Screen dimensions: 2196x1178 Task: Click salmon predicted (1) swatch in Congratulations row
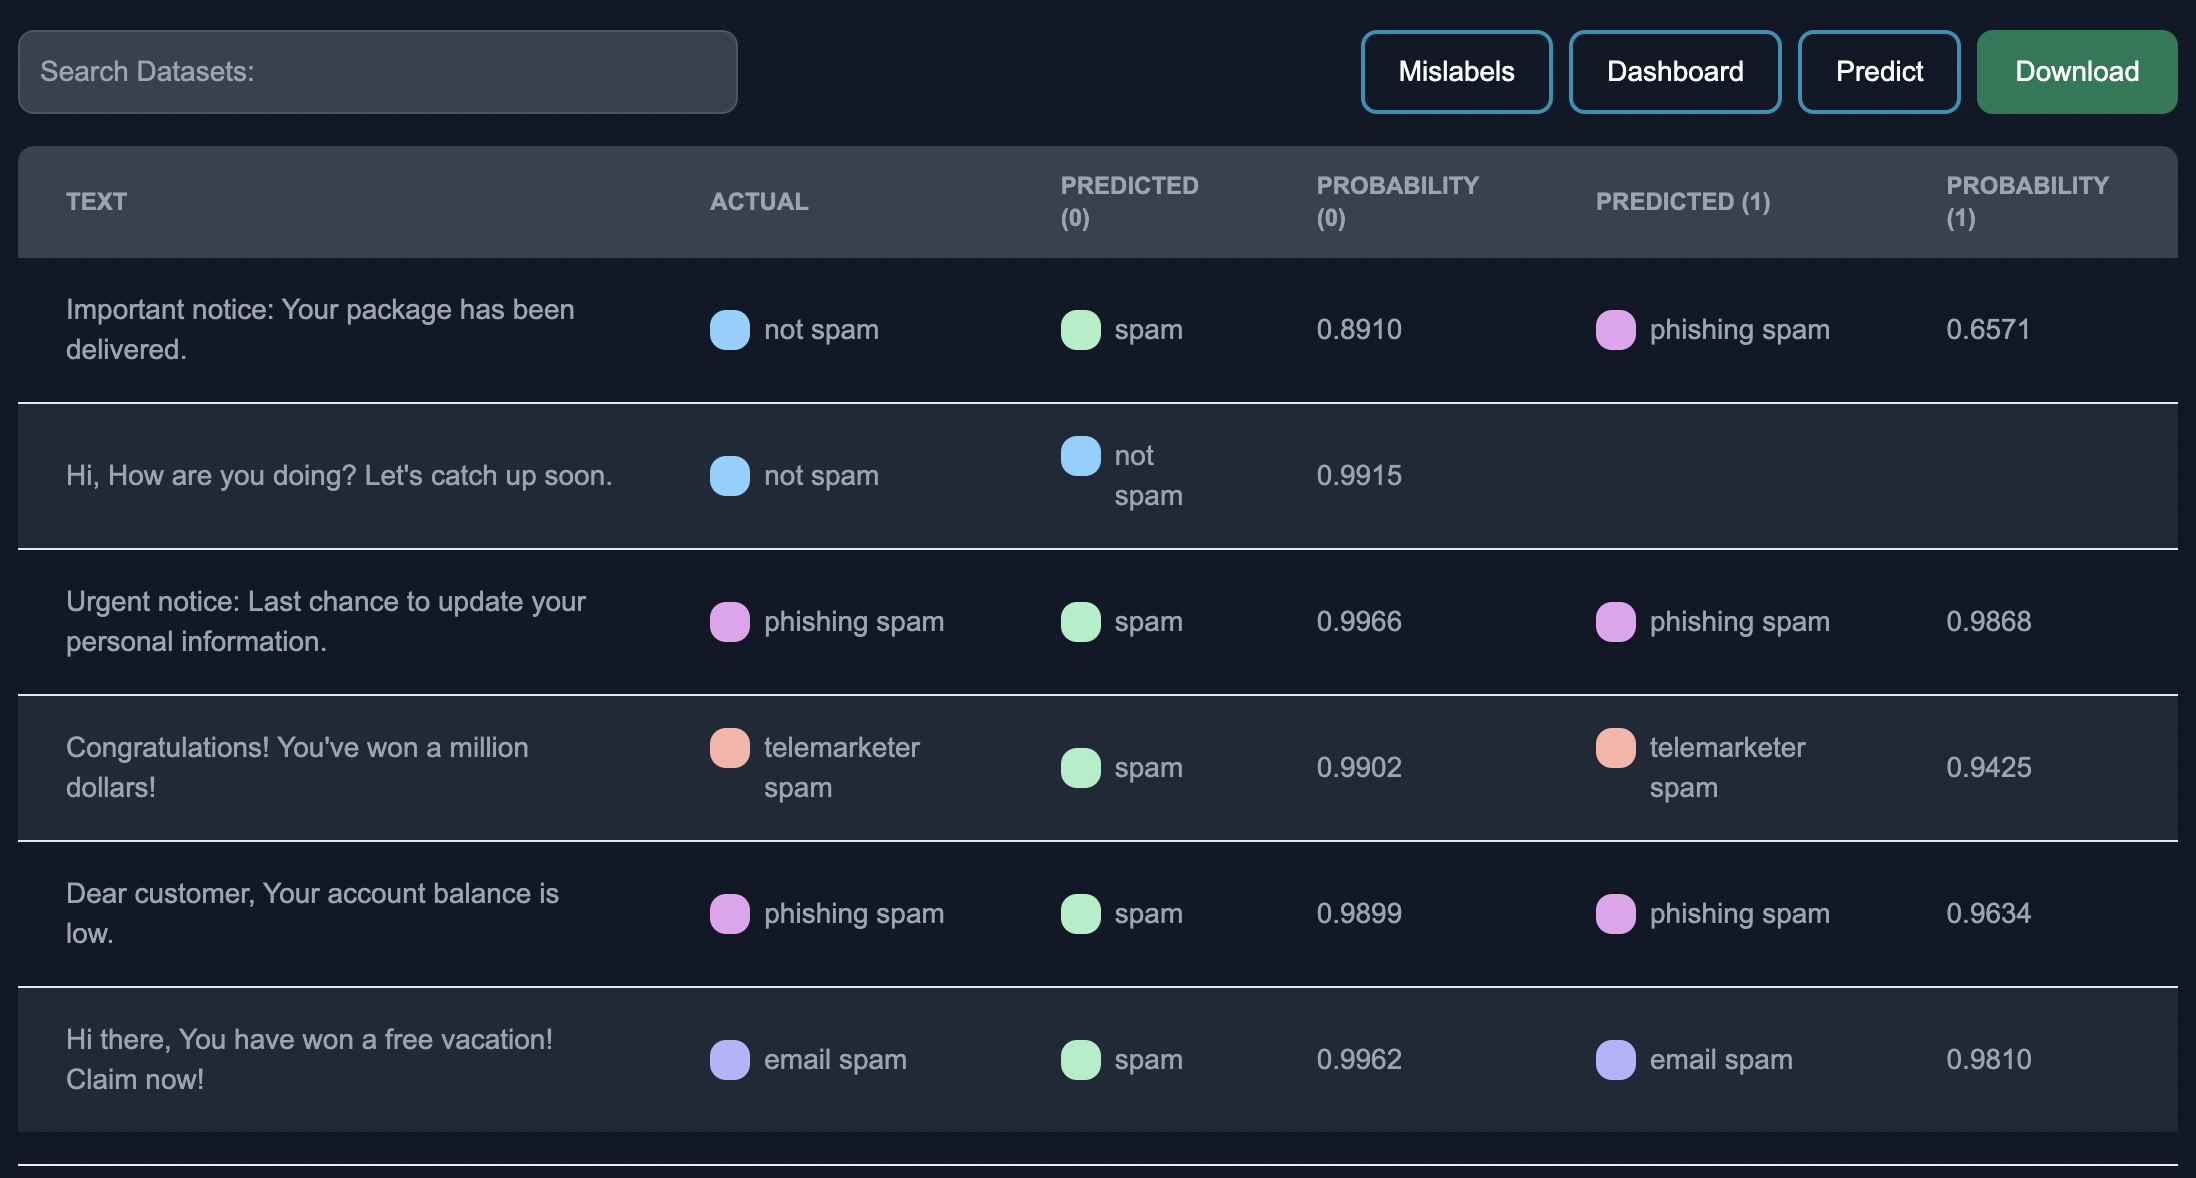[x=1616, y=748]
